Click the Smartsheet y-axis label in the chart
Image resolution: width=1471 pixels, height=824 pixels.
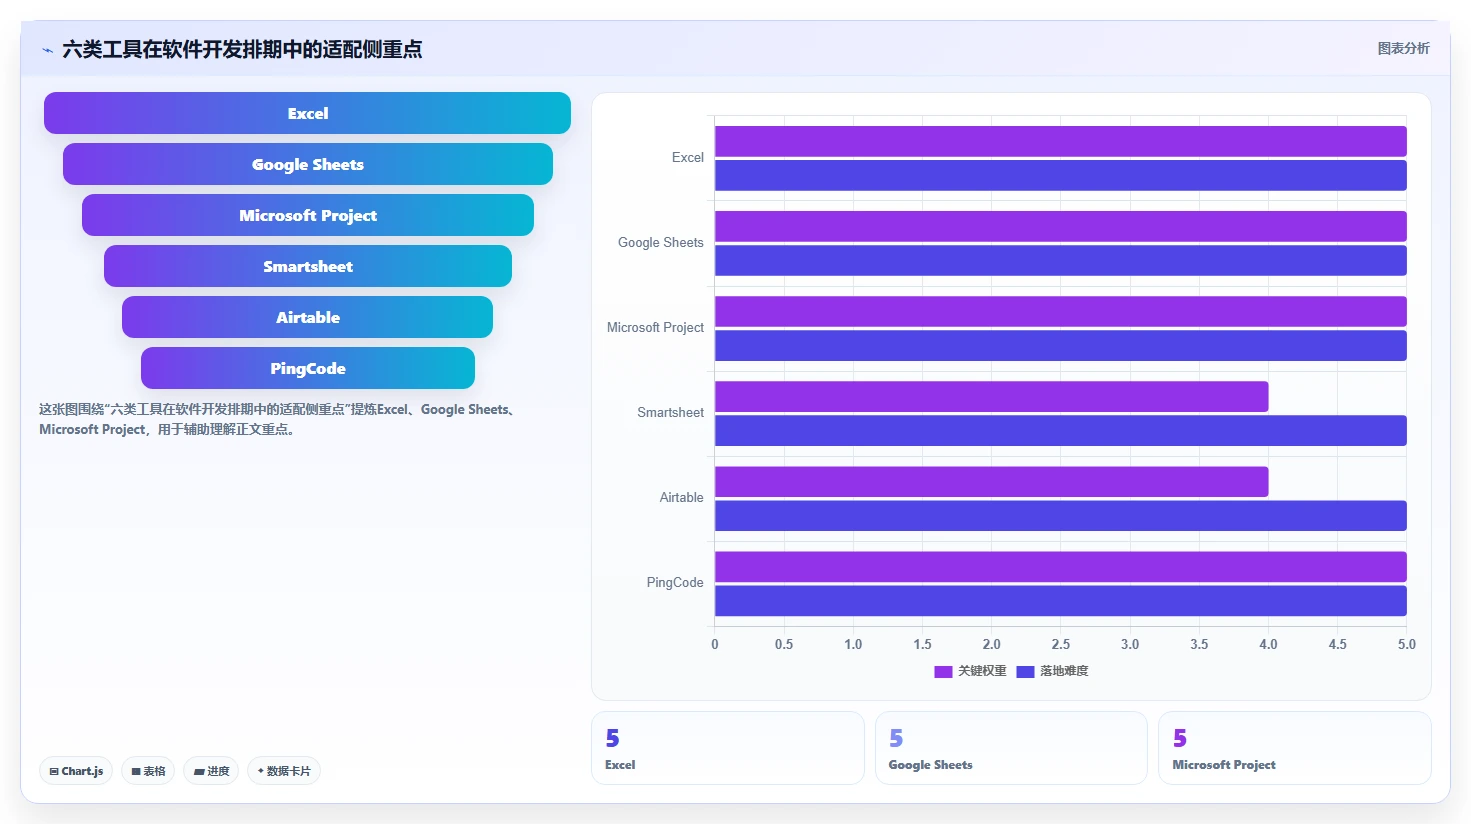670,413
